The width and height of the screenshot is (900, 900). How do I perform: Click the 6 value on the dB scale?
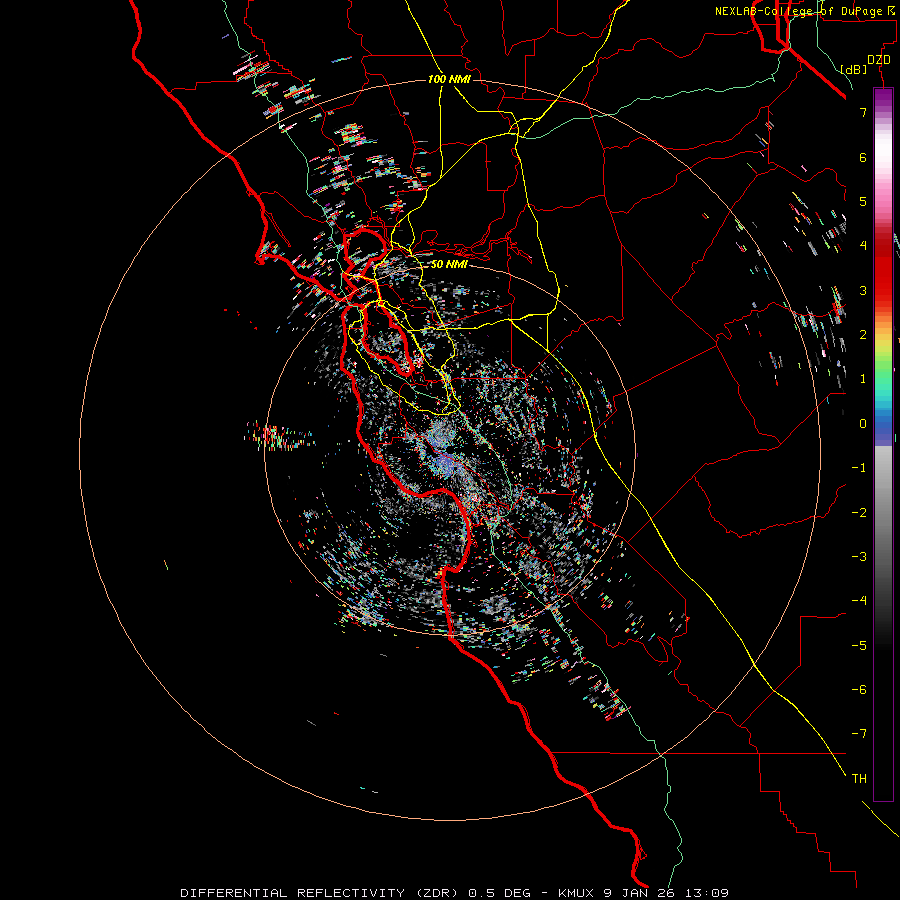point(863,157)
